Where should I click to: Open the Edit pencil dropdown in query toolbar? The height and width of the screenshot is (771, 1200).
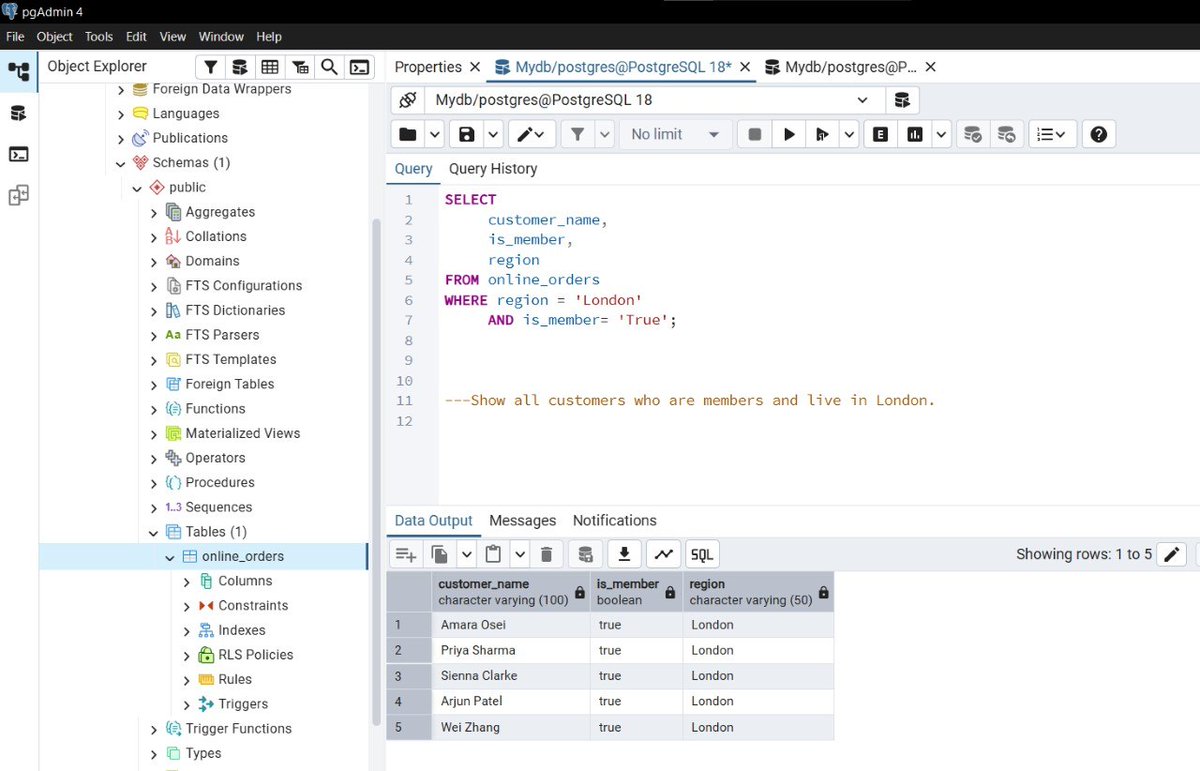[x=533, y=134]
